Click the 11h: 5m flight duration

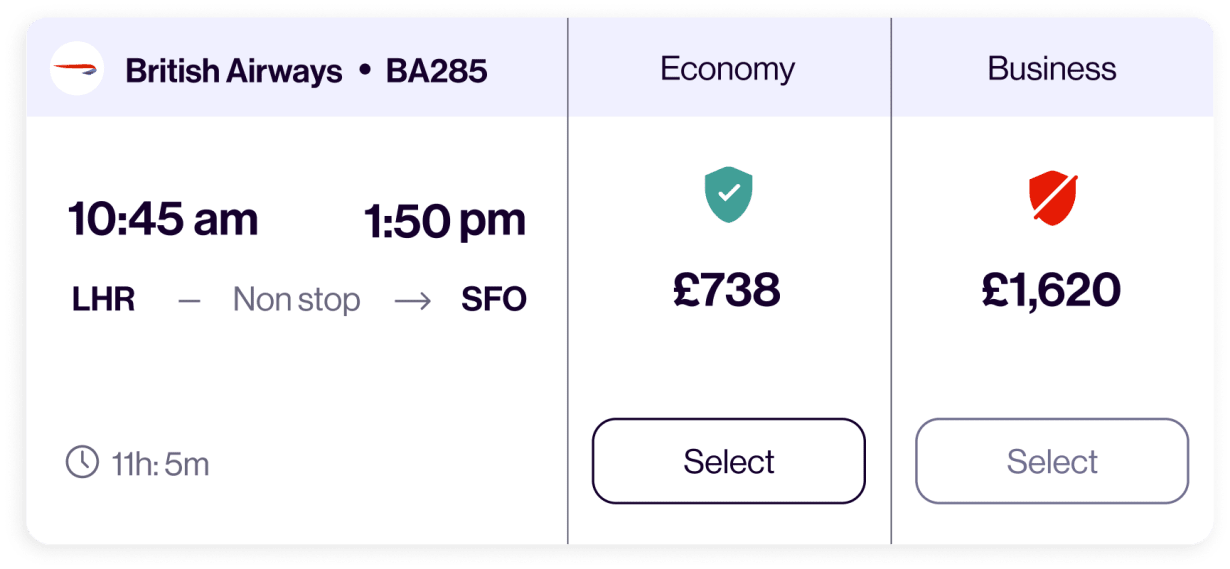(x=160, y=464)
